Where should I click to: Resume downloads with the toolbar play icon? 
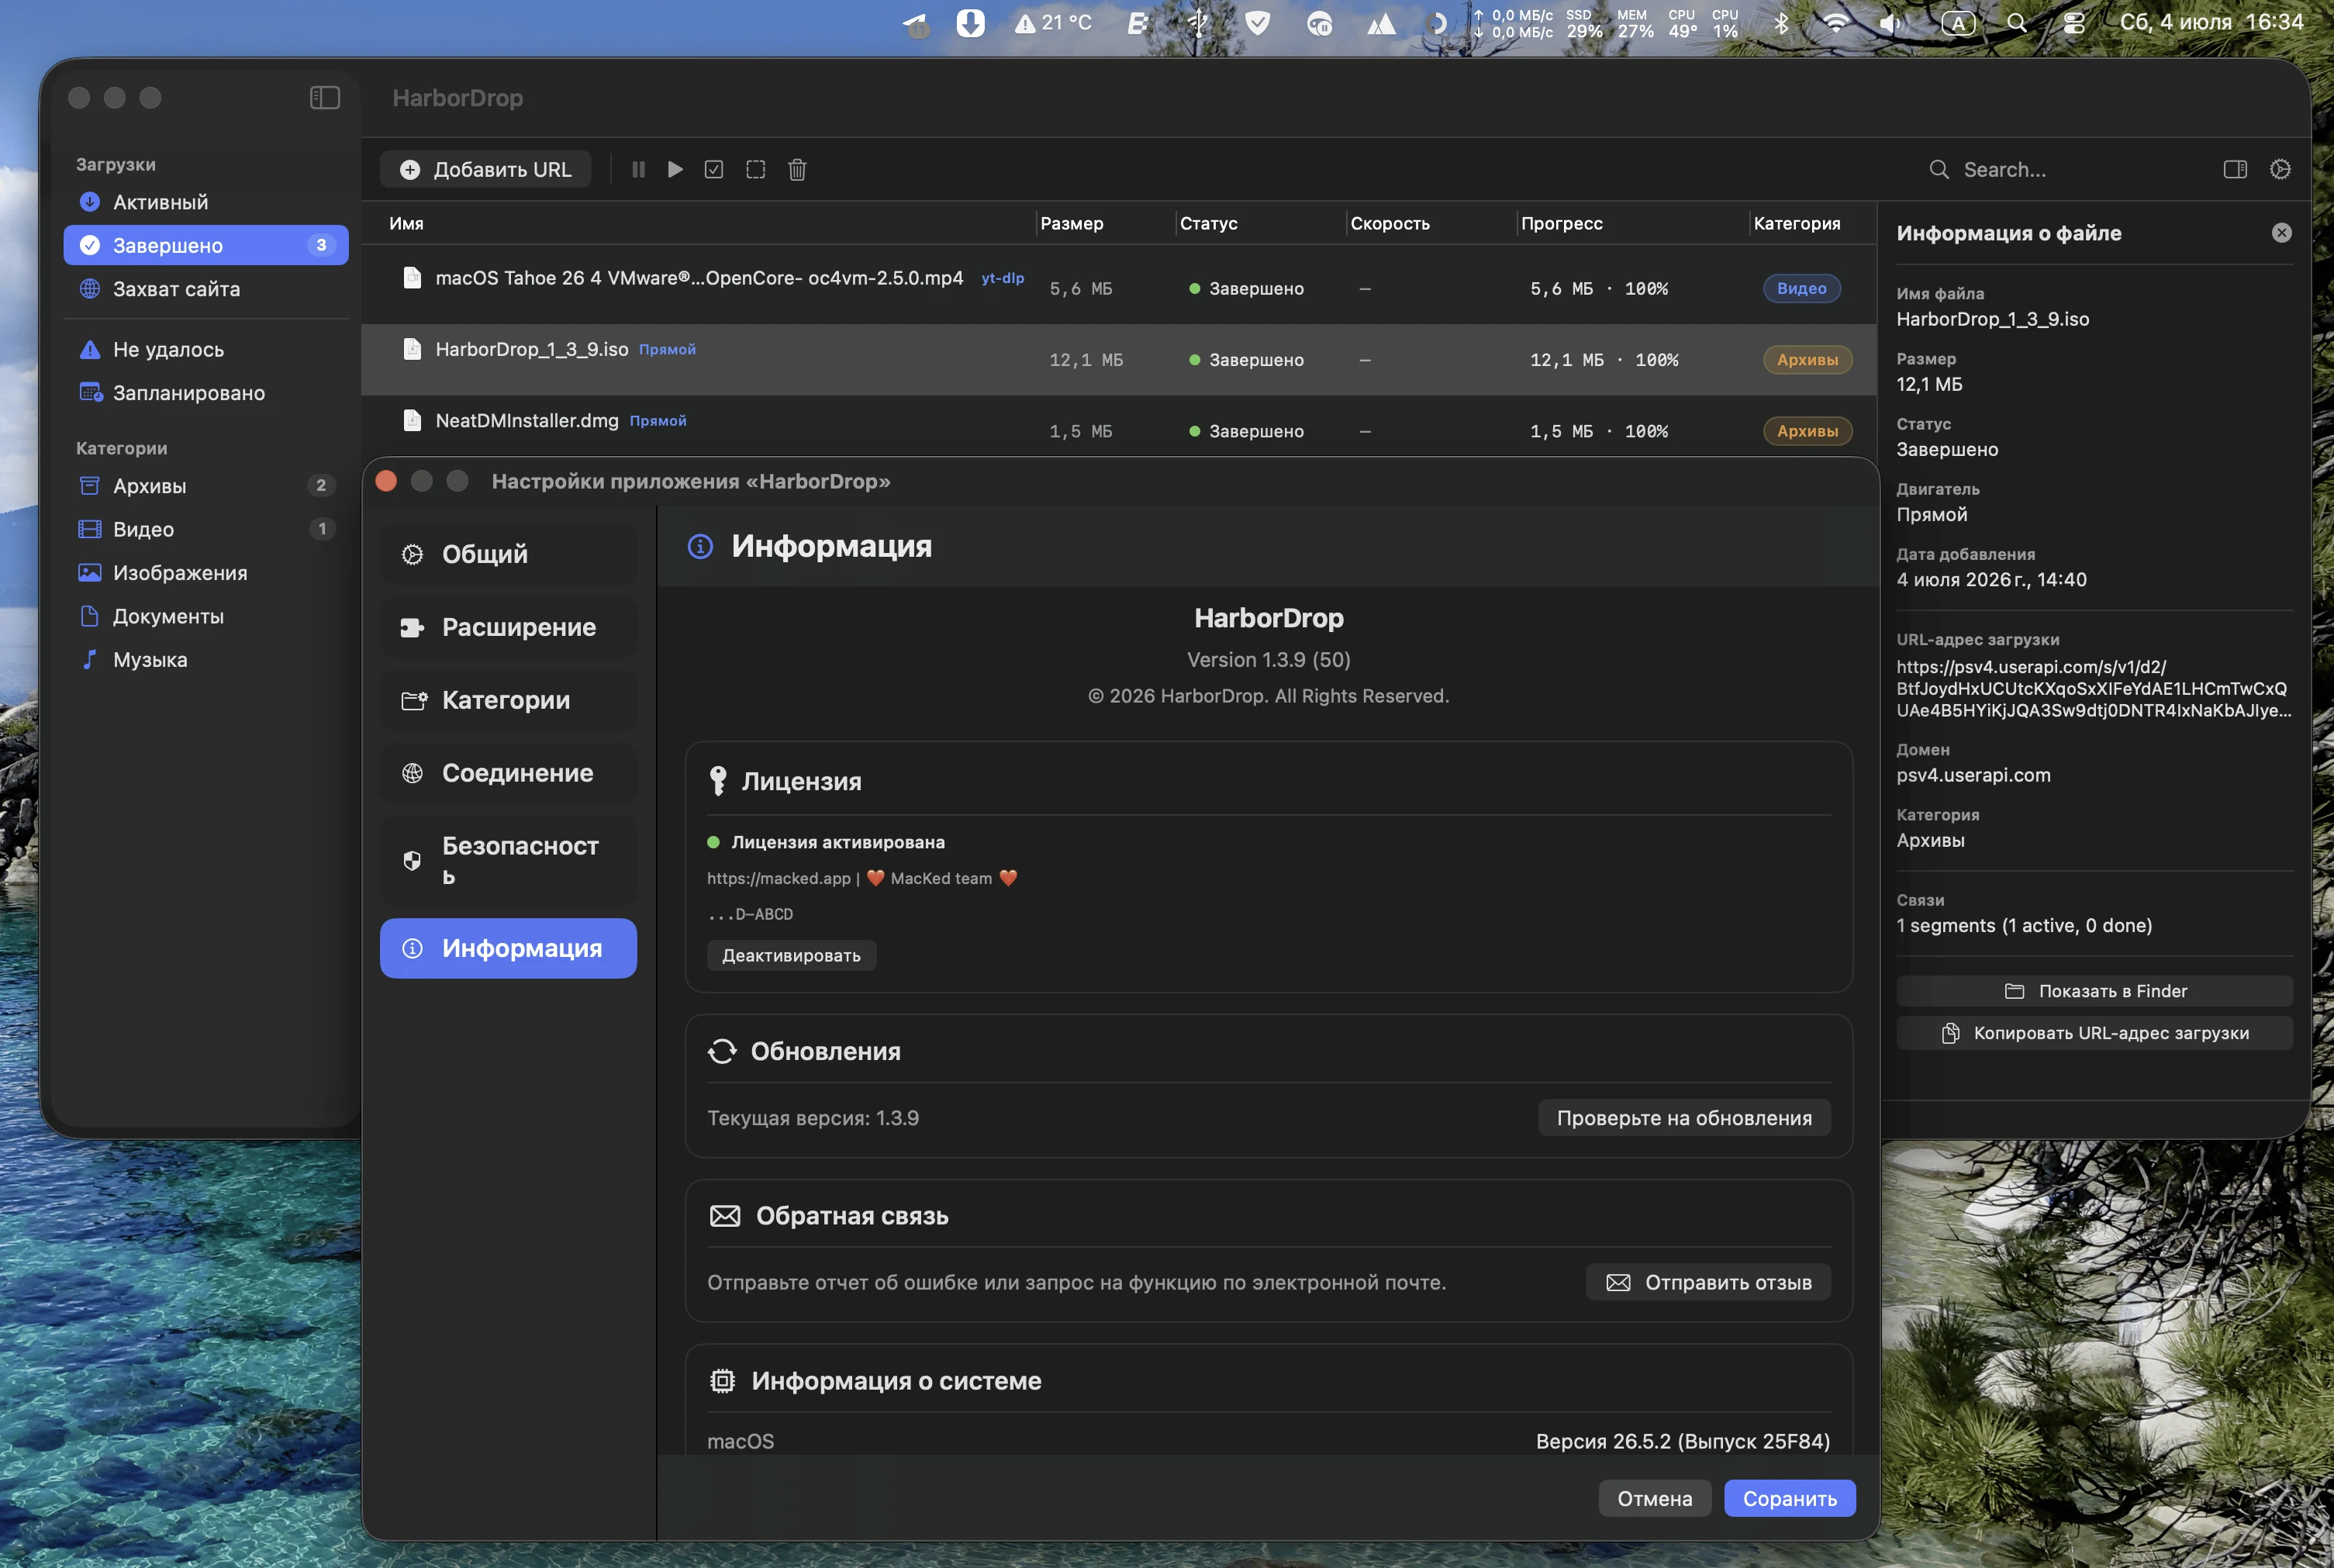tap(675, 169)
